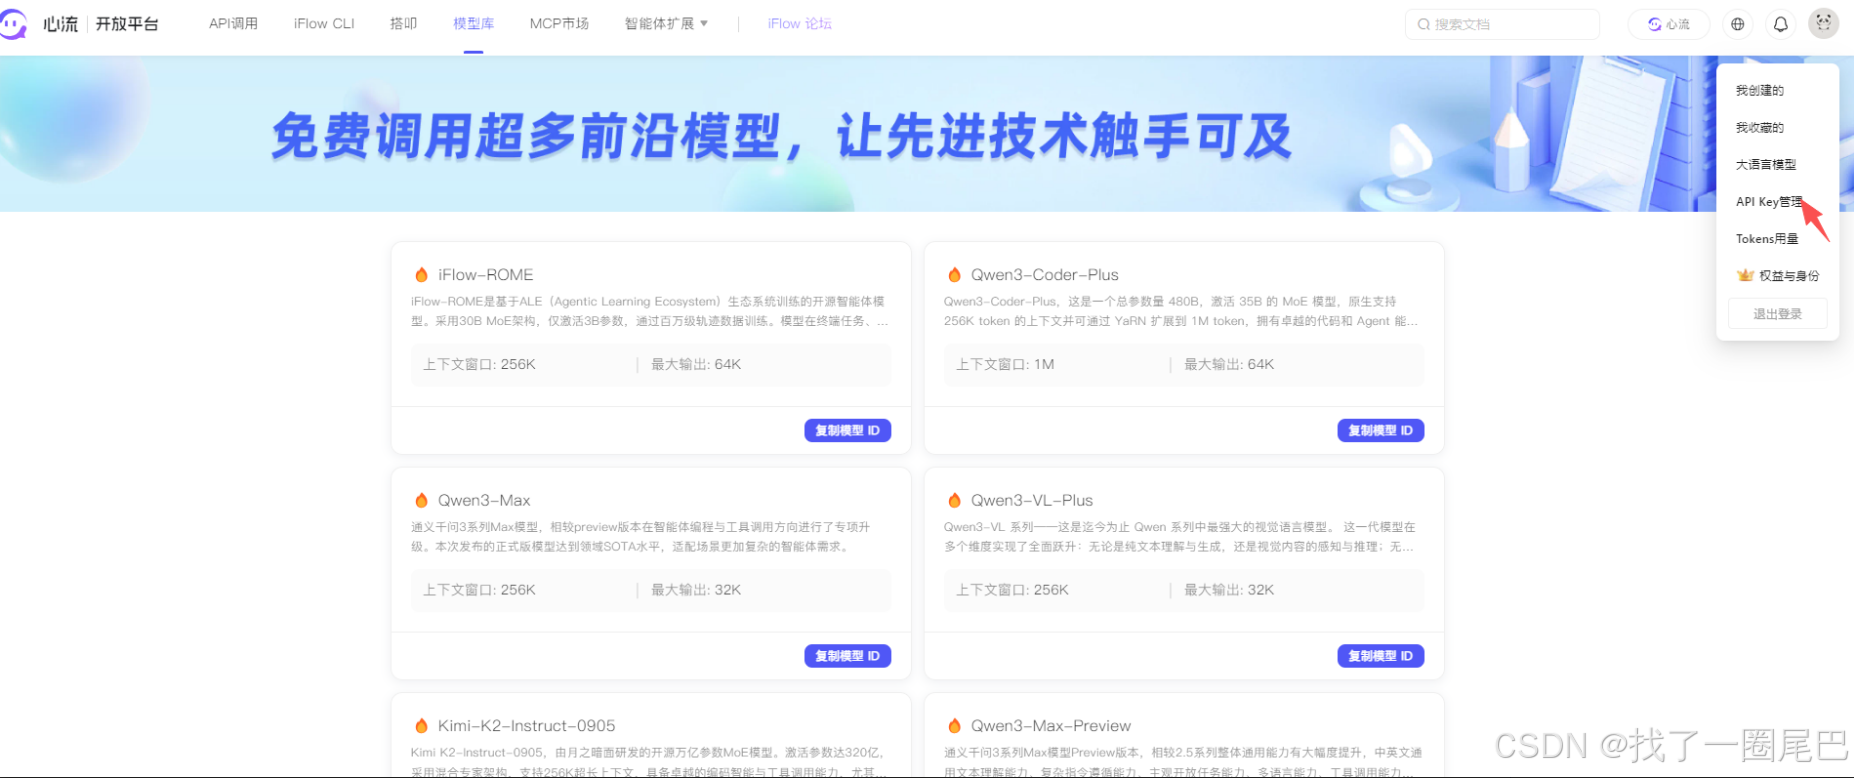Click the 心流 logo icon
The image size is (1854, 778).
pyautogui.click(x=14, y=24)
